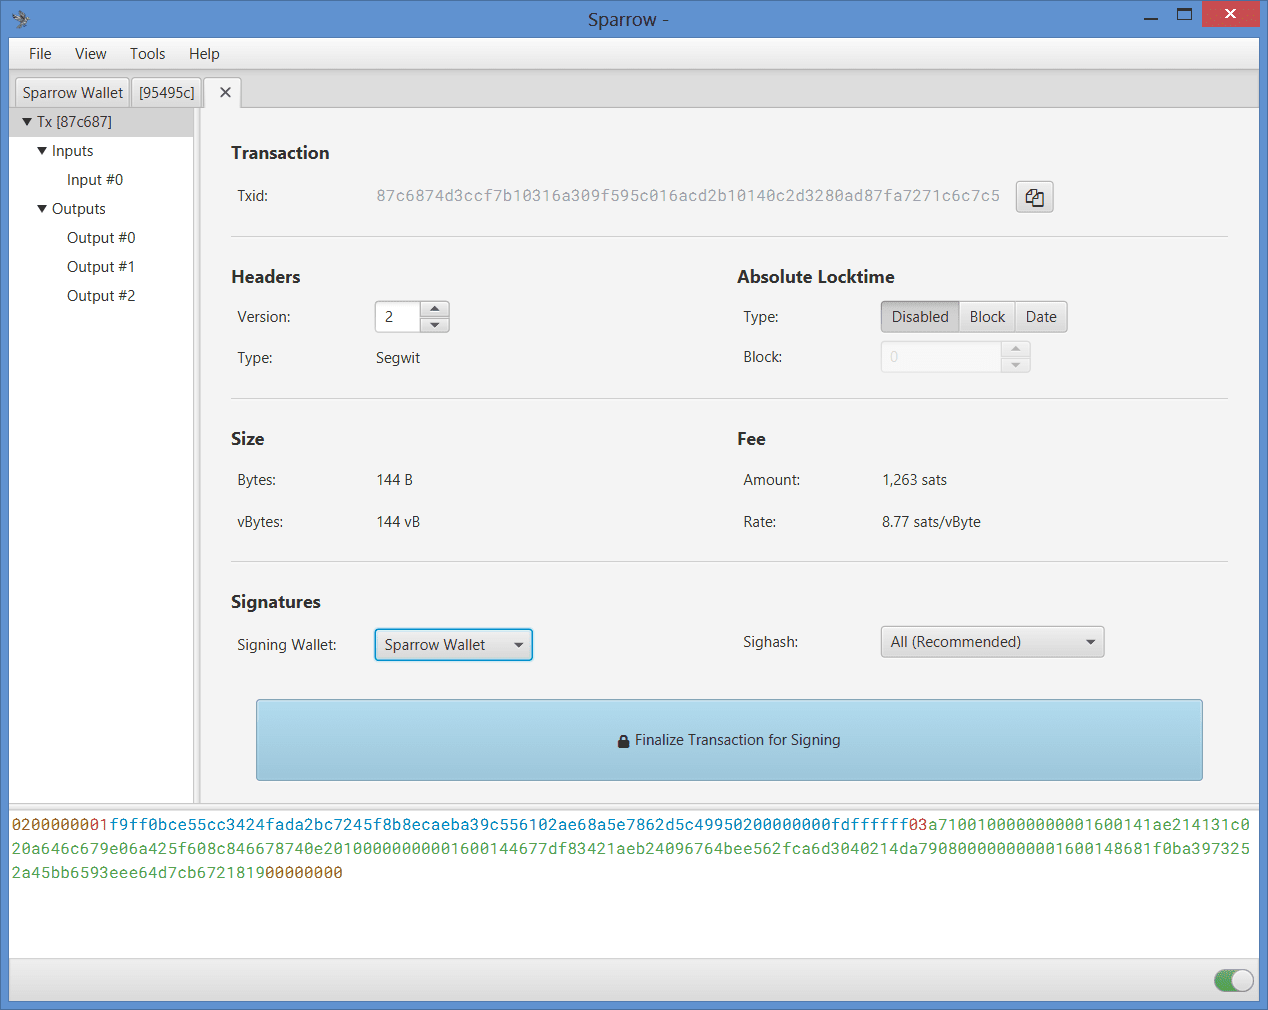Click the 144 B bytes value
The height and width of the screenshot is (1010, 1268).
(x=394, y=480)
